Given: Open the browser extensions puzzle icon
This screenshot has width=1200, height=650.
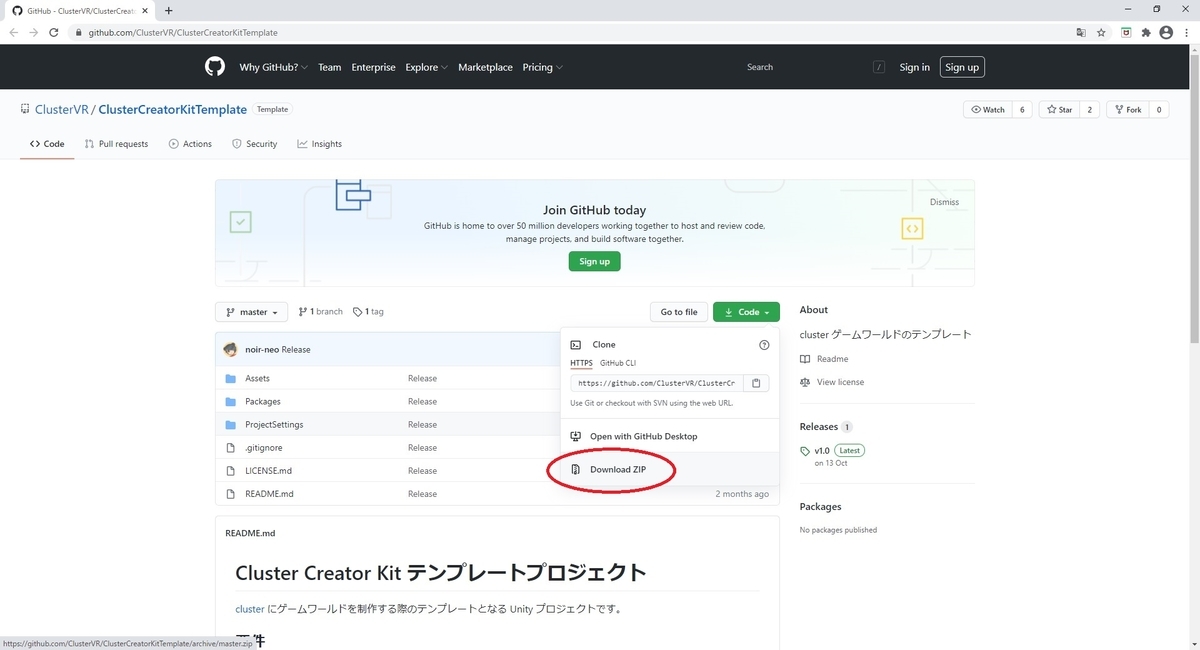Looking at the screenshot, I should click(x=1146, y=32).
